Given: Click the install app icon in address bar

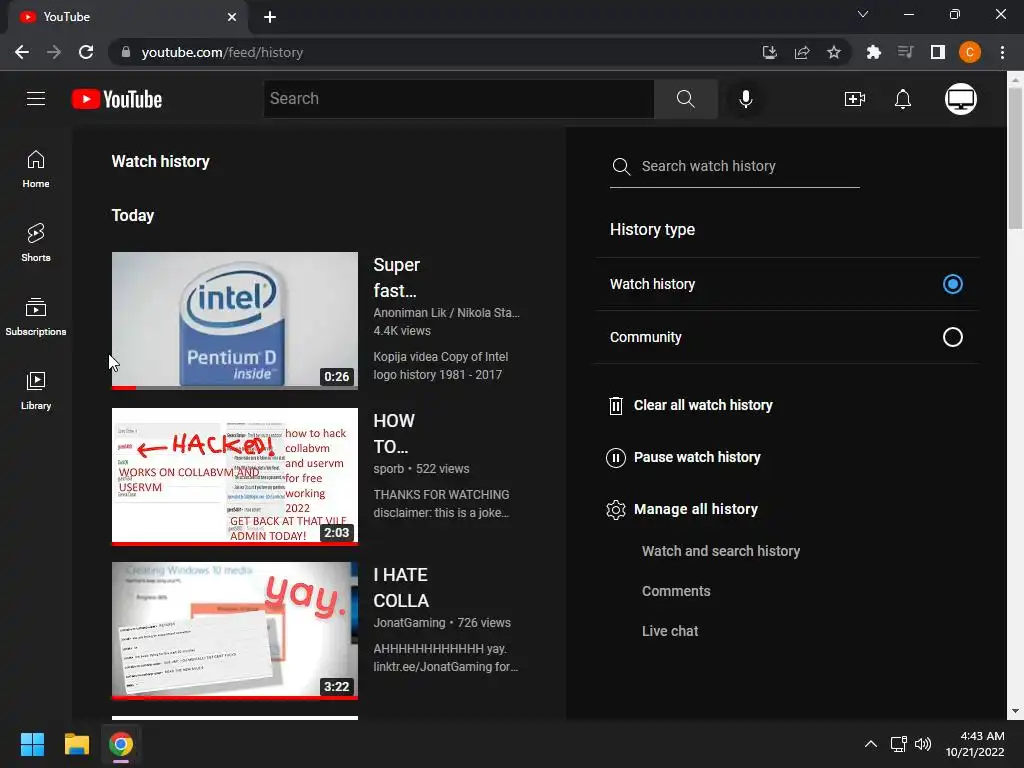Looking at the screenshot, I should pyautogui.click(x=770, y=52).
